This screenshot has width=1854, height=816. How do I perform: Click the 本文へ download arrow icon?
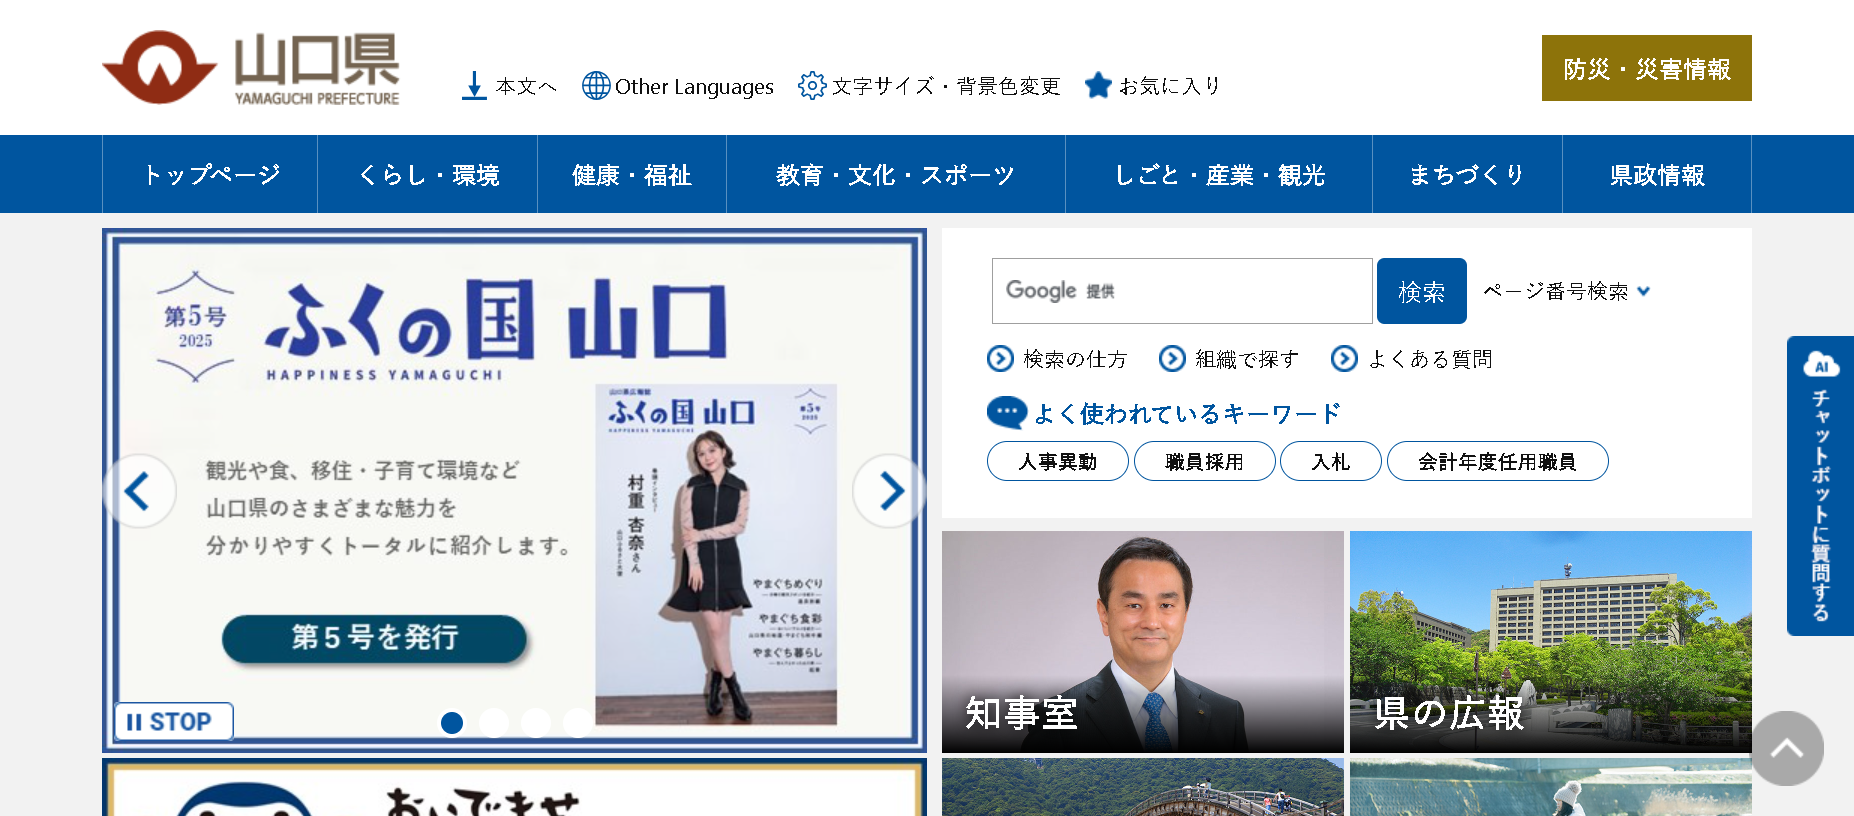coord(474,86)
